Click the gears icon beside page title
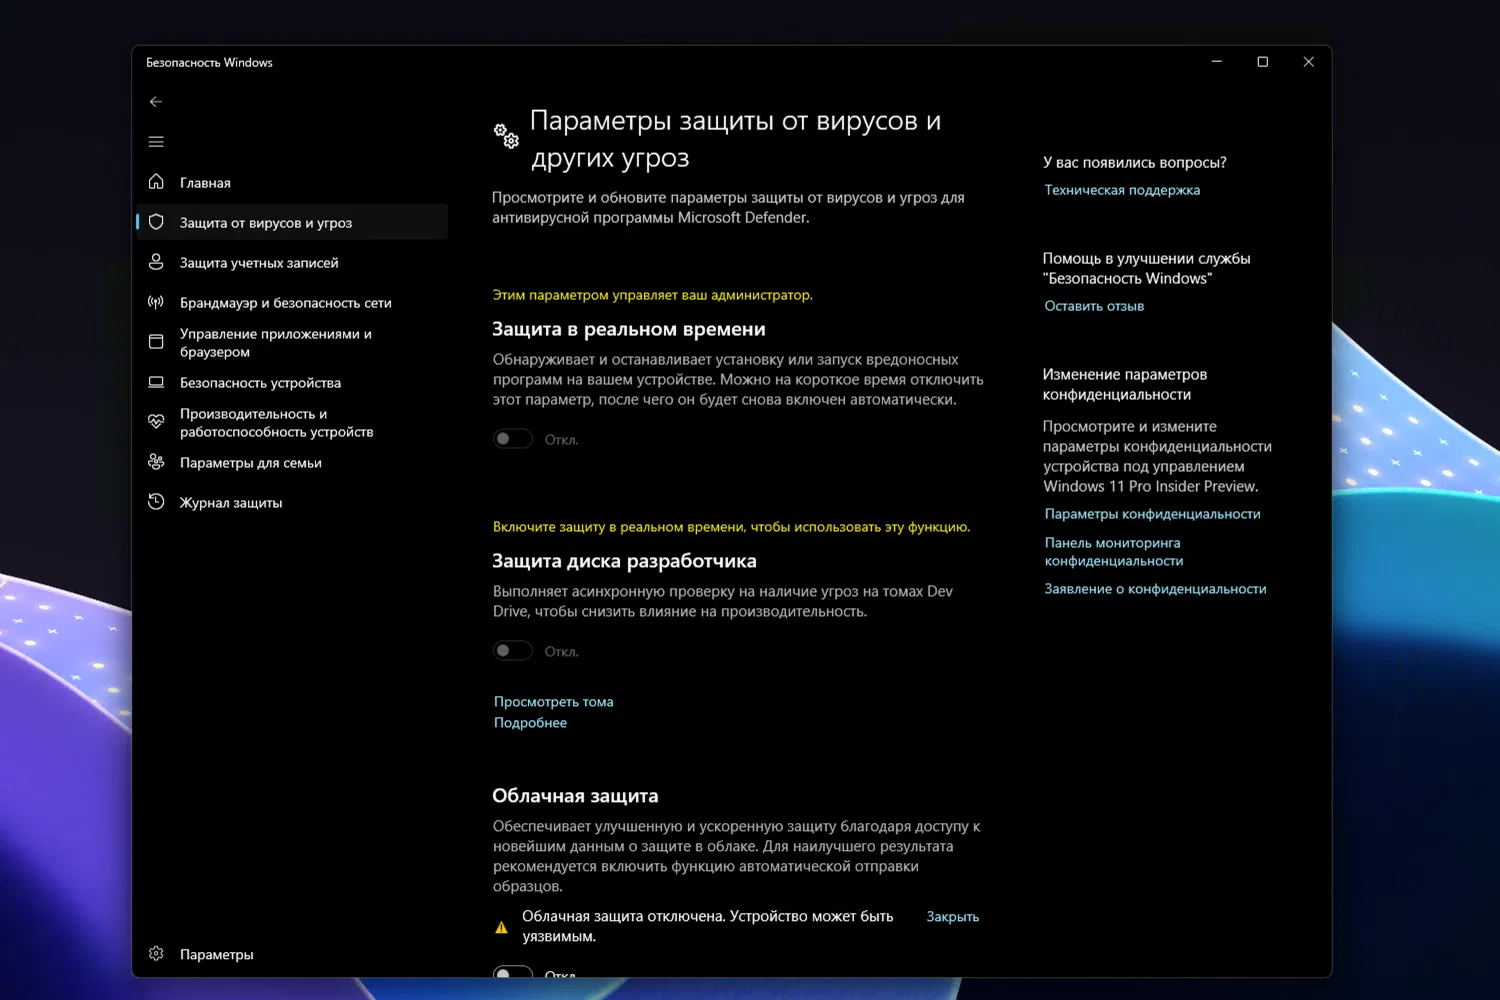Image resolution: width=1500 pixels, height=1000 pixels. [x=506, y=136]
